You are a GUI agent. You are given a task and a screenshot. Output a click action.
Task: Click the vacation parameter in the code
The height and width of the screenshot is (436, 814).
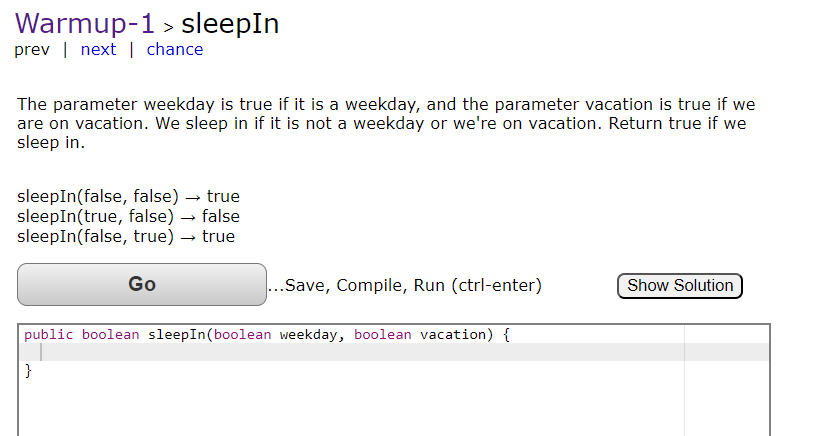click(x=452, y=334)
